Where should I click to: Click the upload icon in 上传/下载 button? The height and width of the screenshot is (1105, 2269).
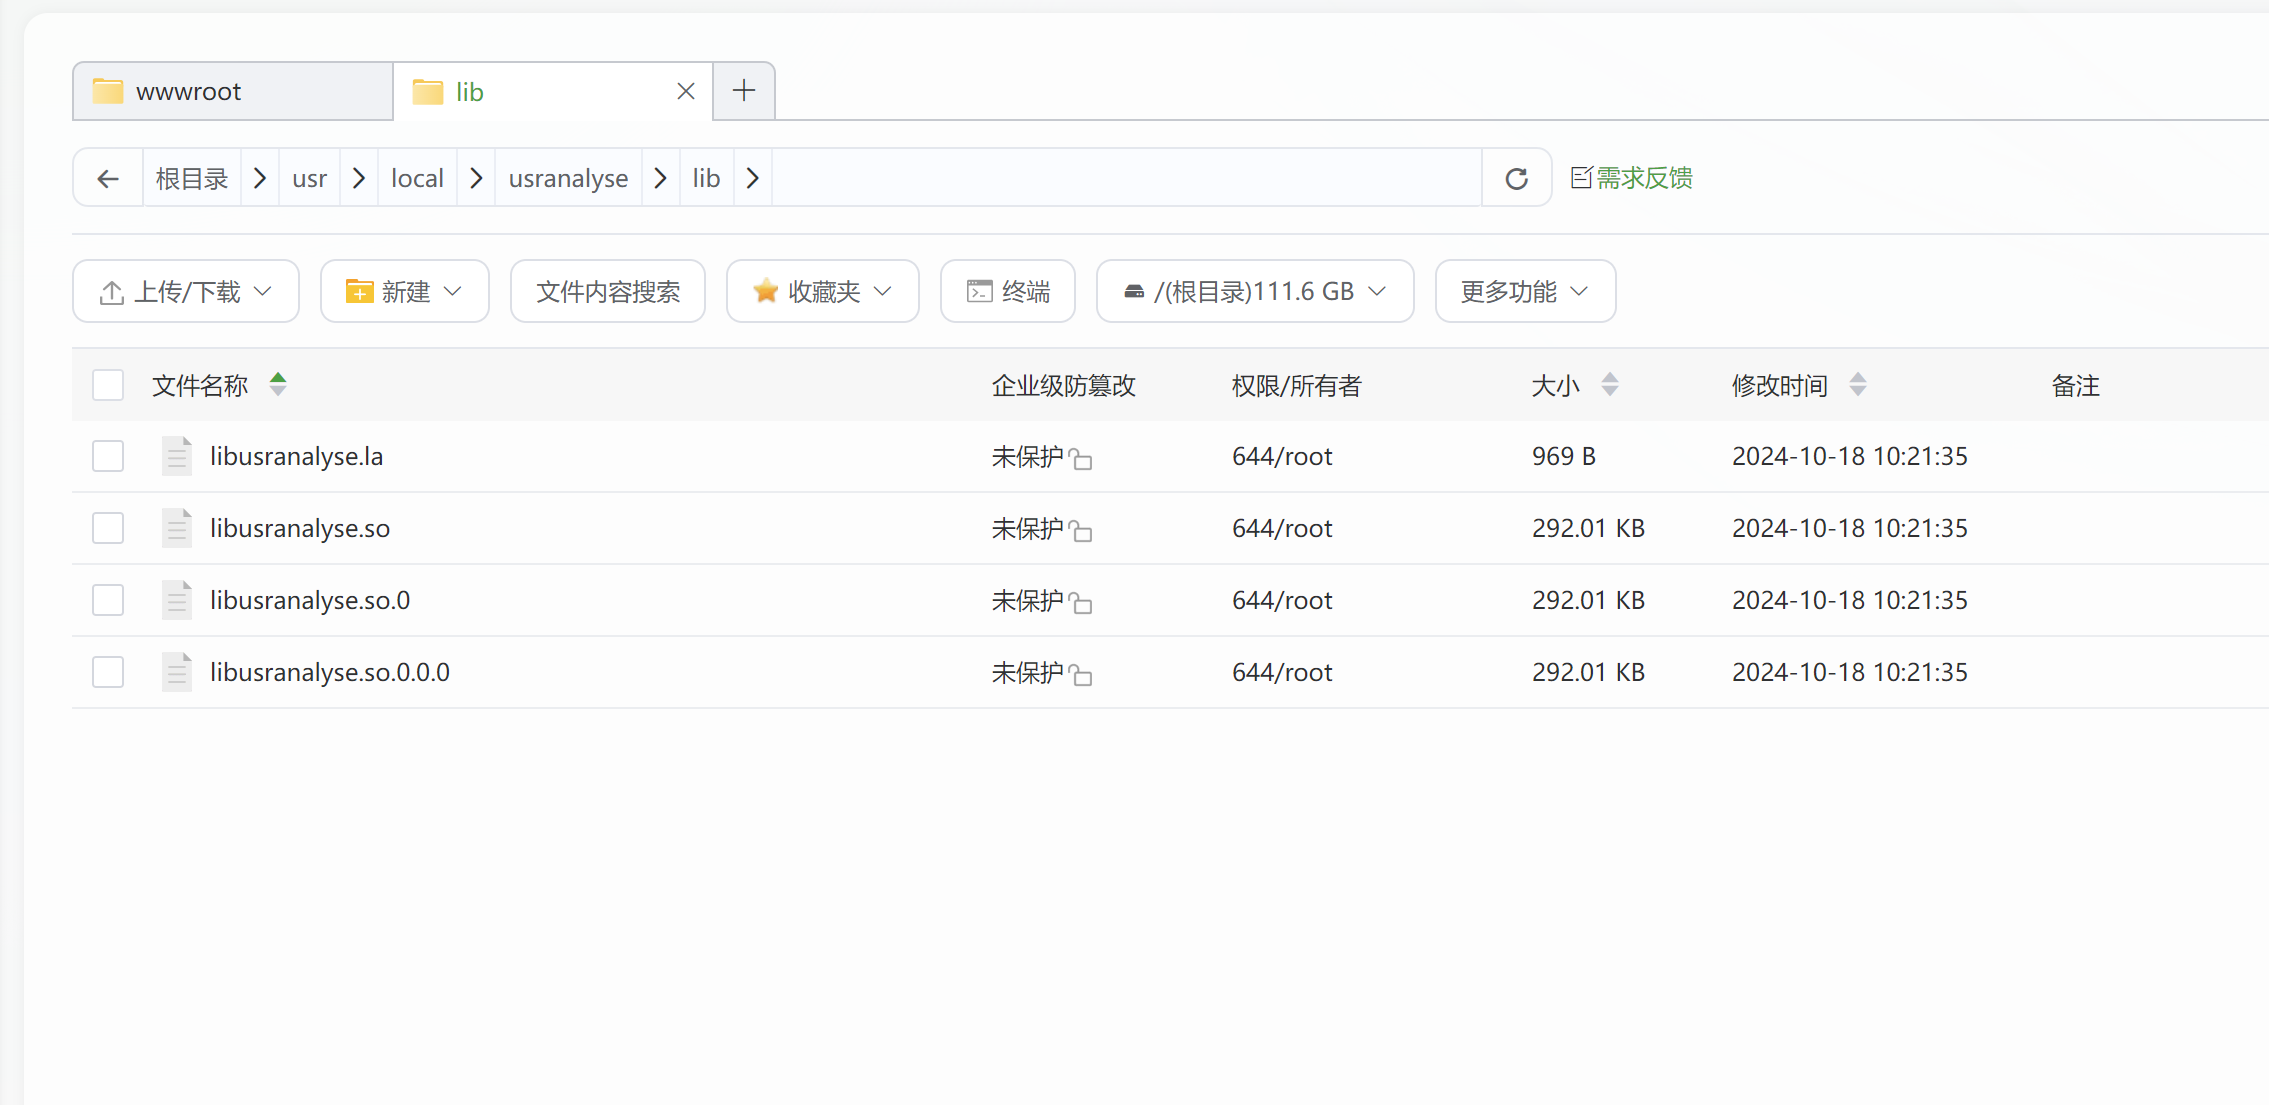coord(113,291)
